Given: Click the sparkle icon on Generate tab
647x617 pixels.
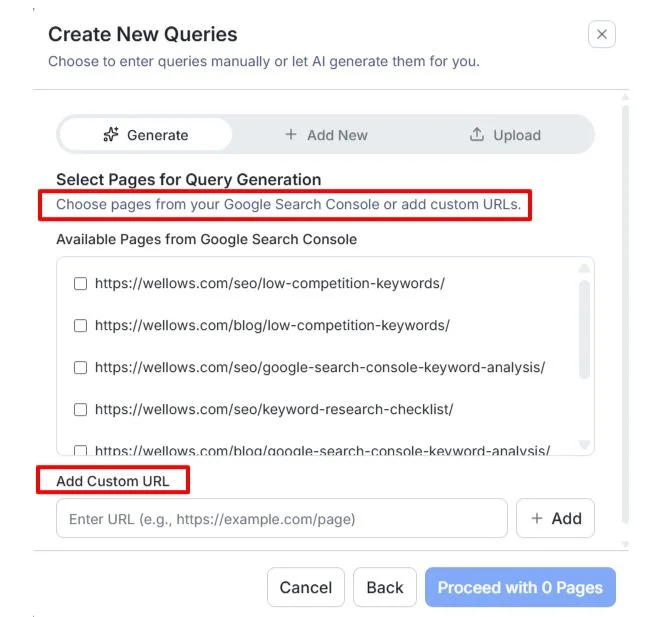Looking at the screenshot, I should (112, 135).
